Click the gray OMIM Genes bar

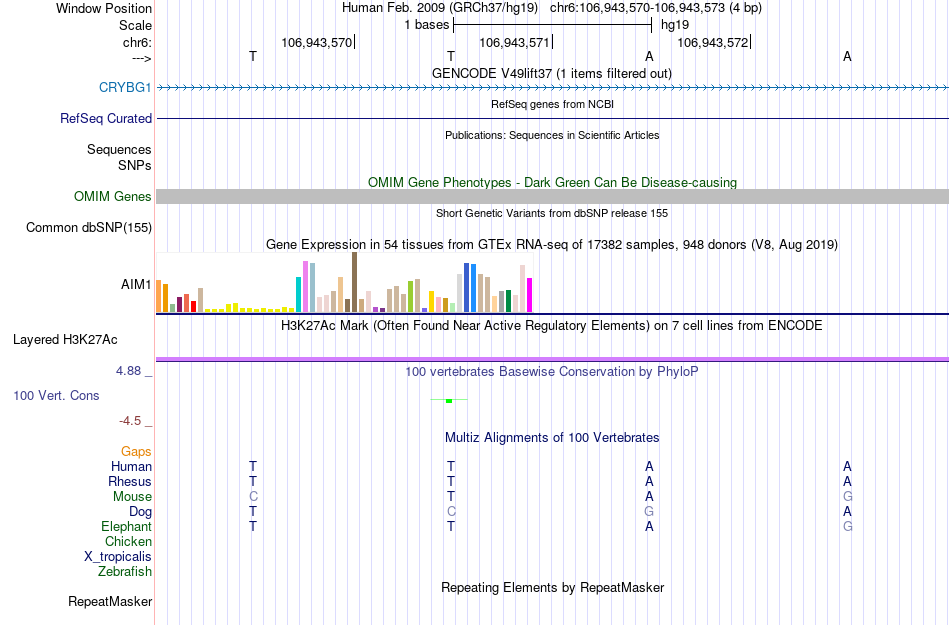pos(552,196)
